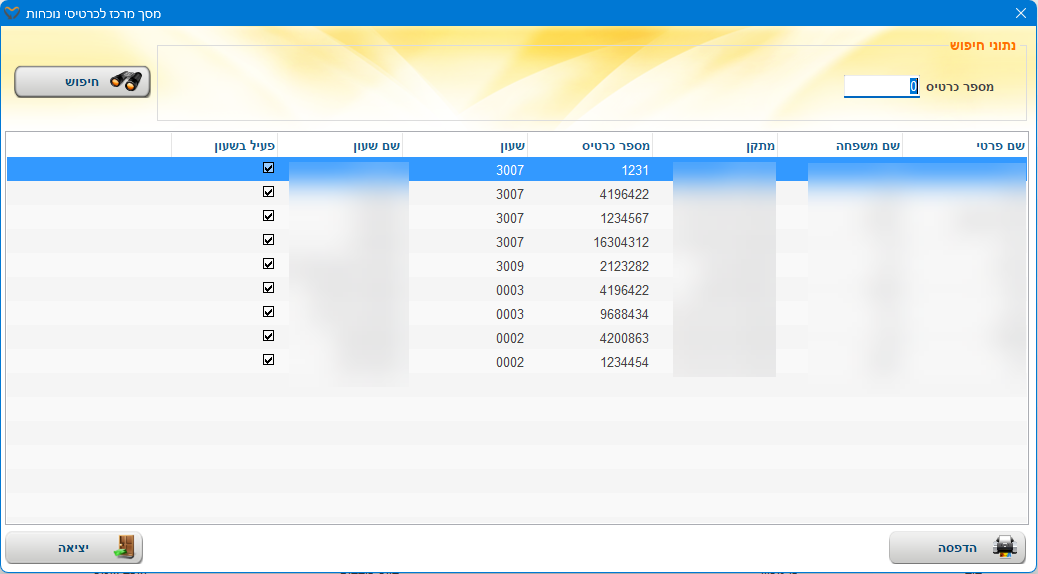Select the clock 3009 cell

click(465, 266)
